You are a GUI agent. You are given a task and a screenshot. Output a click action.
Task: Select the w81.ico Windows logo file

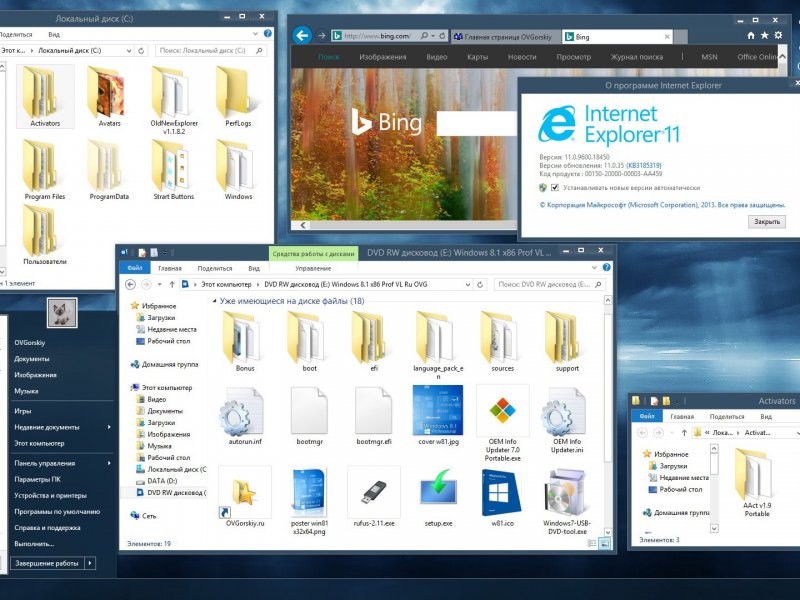(502, 492)
